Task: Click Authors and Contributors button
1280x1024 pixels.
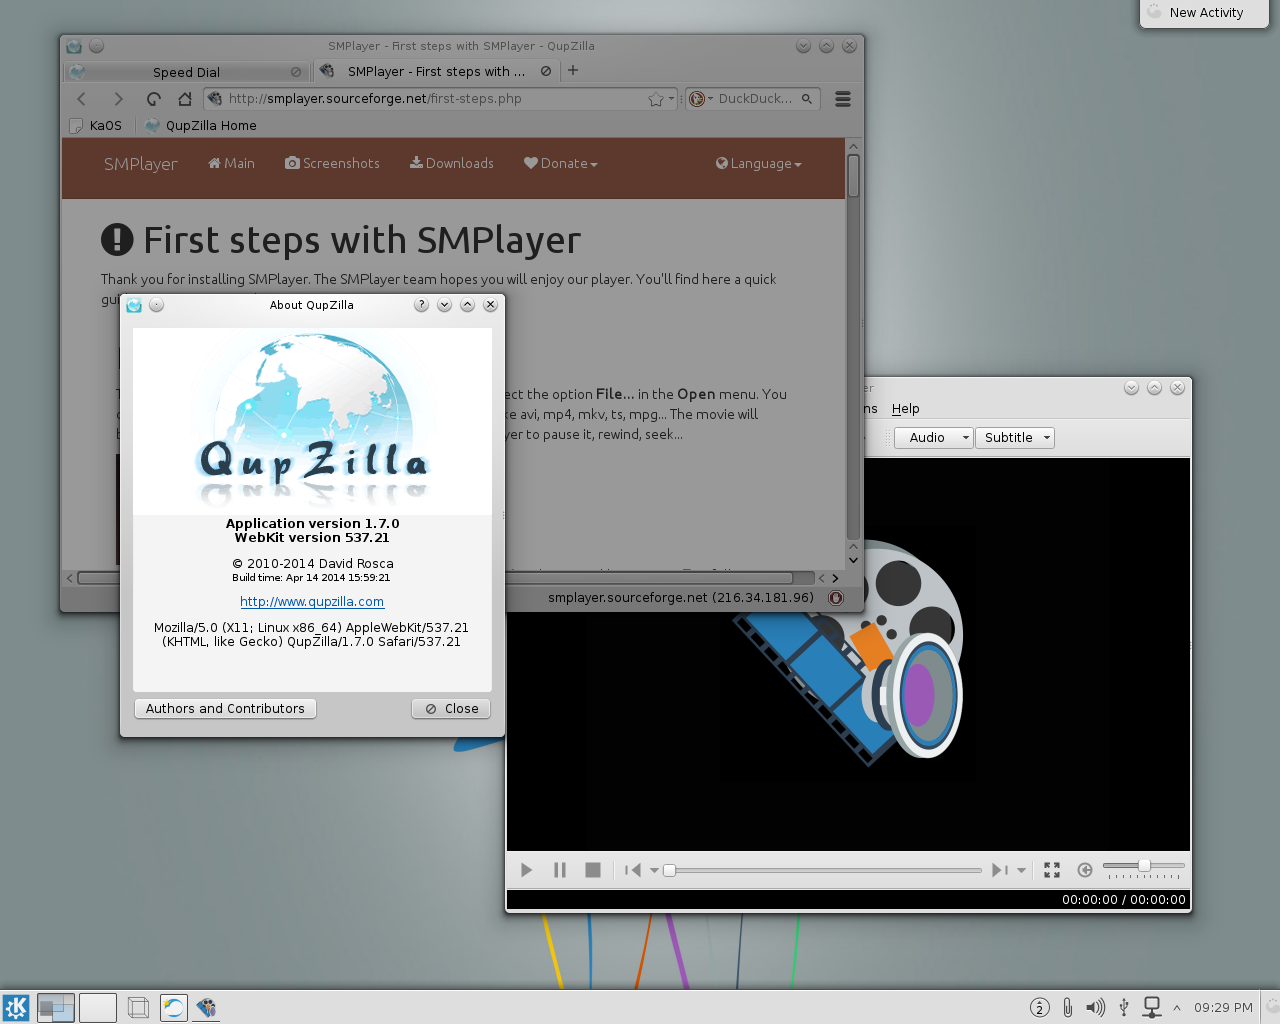Action: pos(225,708)
